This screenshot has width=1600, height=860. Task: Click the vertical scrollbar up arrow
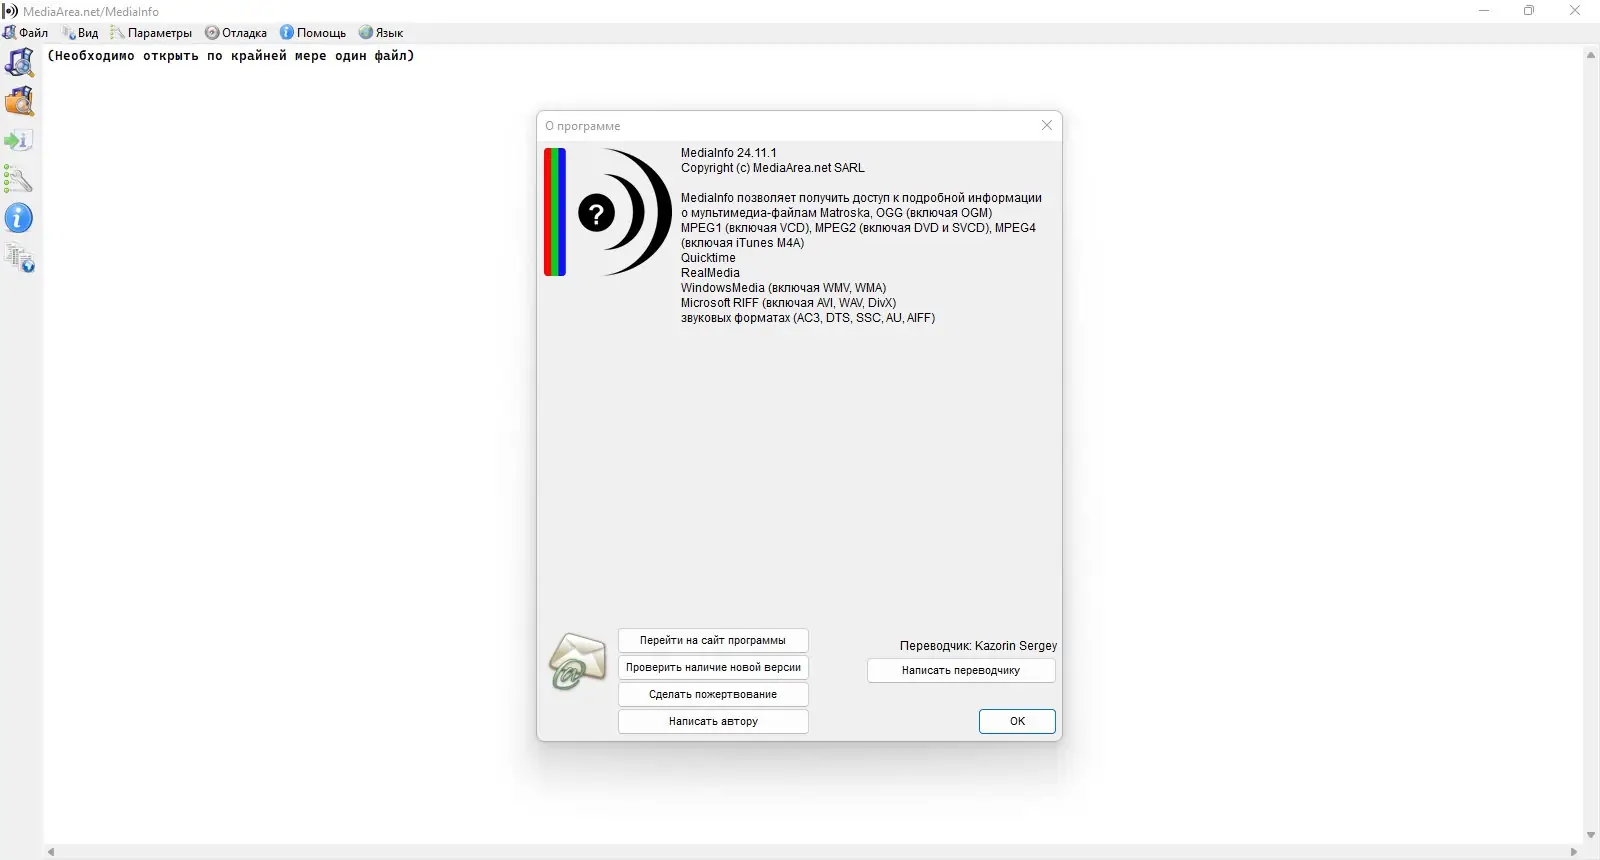(1591, 55)
